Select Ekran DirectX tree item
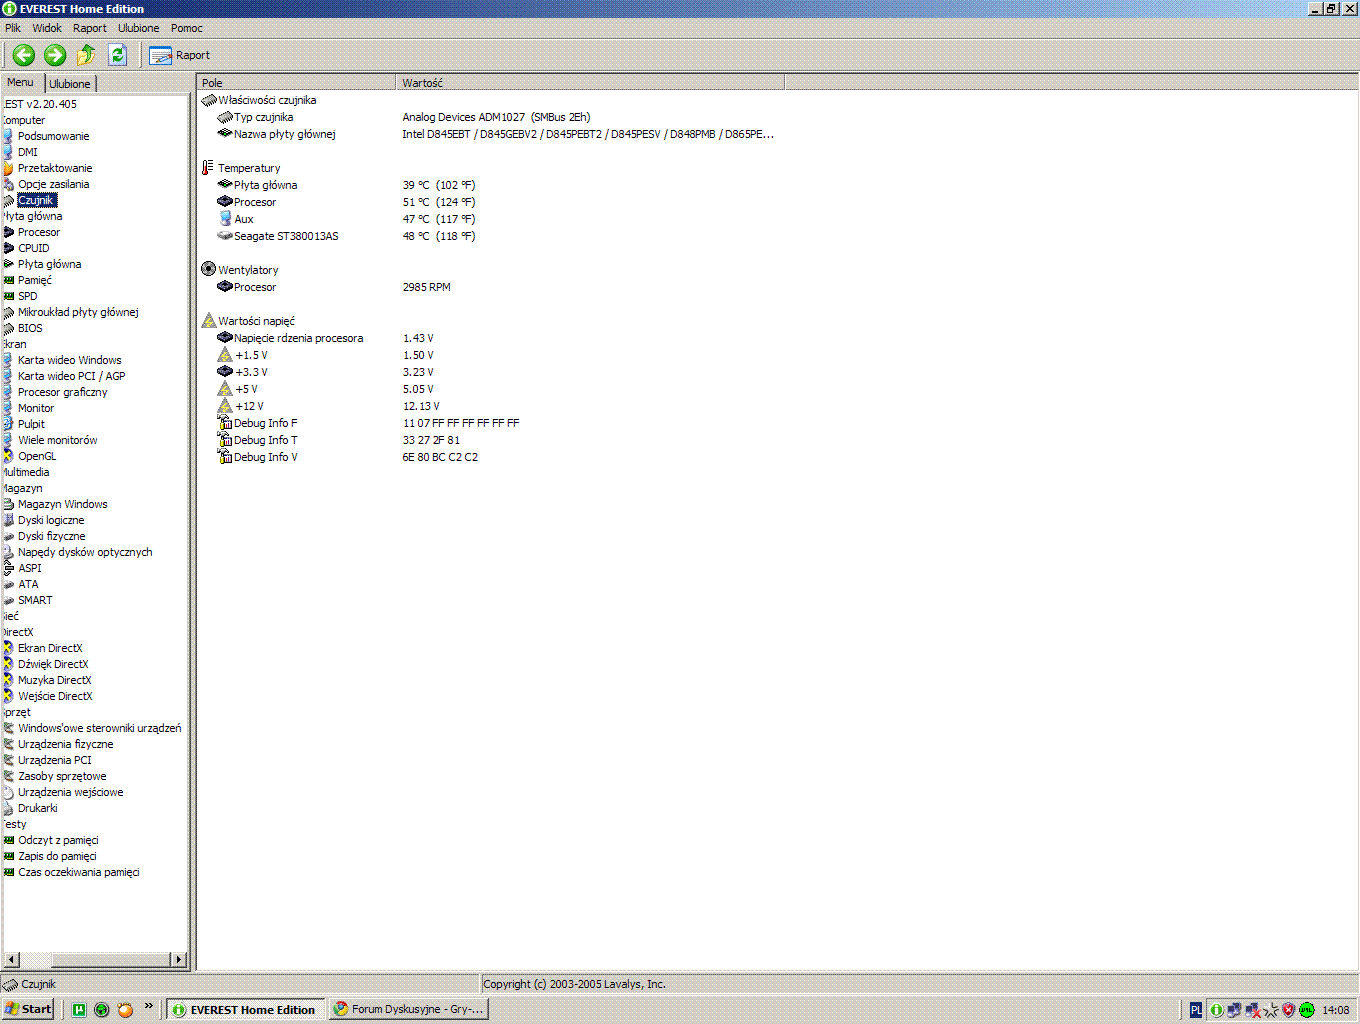 [x=50, y=648]
